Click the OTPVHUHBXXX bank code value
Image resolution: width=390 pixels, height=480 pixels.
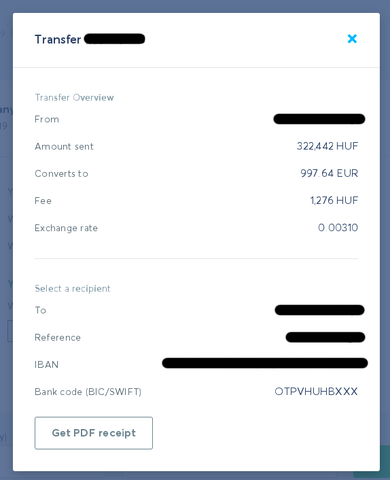[x=316, y=391]
